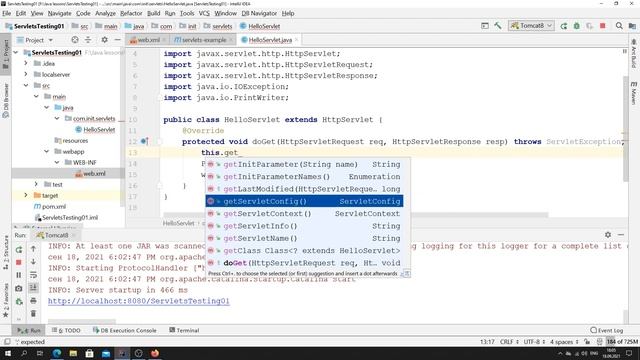Open Firefox from the taskbar

(x=155, y=353)
